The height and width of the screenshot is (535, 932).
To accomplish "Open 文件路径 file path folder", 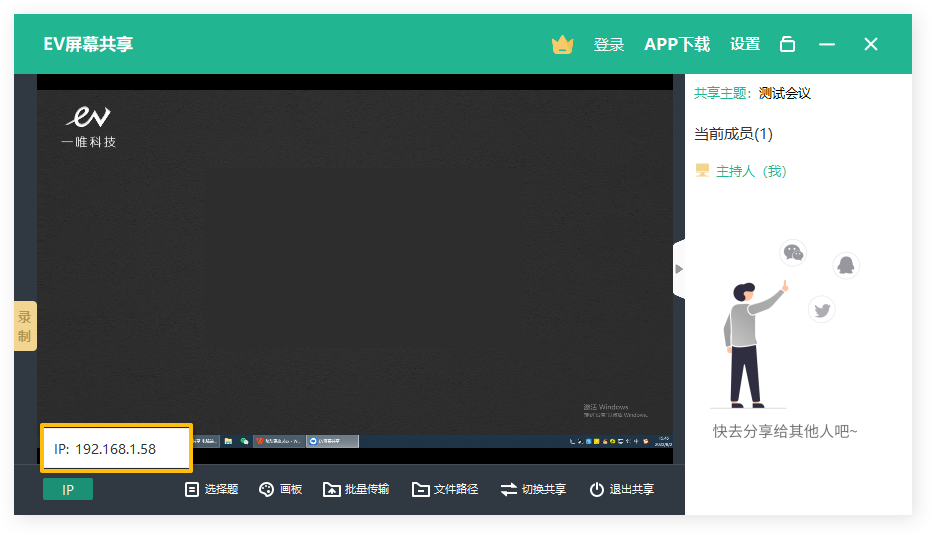I will coord(445,490).
